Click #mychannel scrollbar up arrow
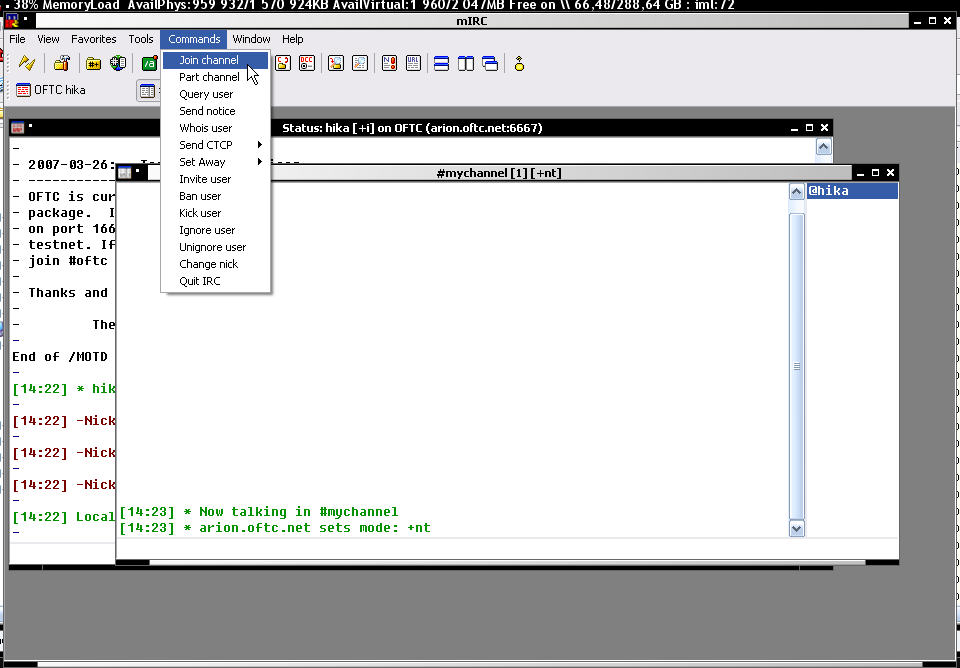This screenshot has width=960, height=668. (796, 192)
